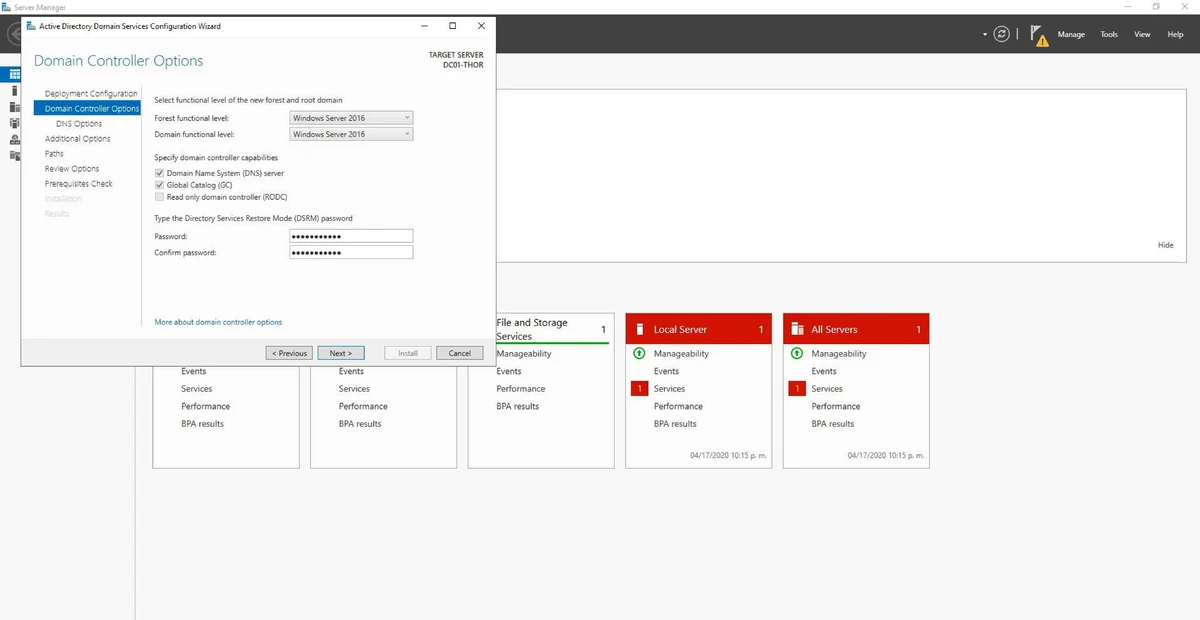The width and height of the screenshot is (1200, 620).
Task: Click the back arrow in Server Manager
Action: [14, 34]
